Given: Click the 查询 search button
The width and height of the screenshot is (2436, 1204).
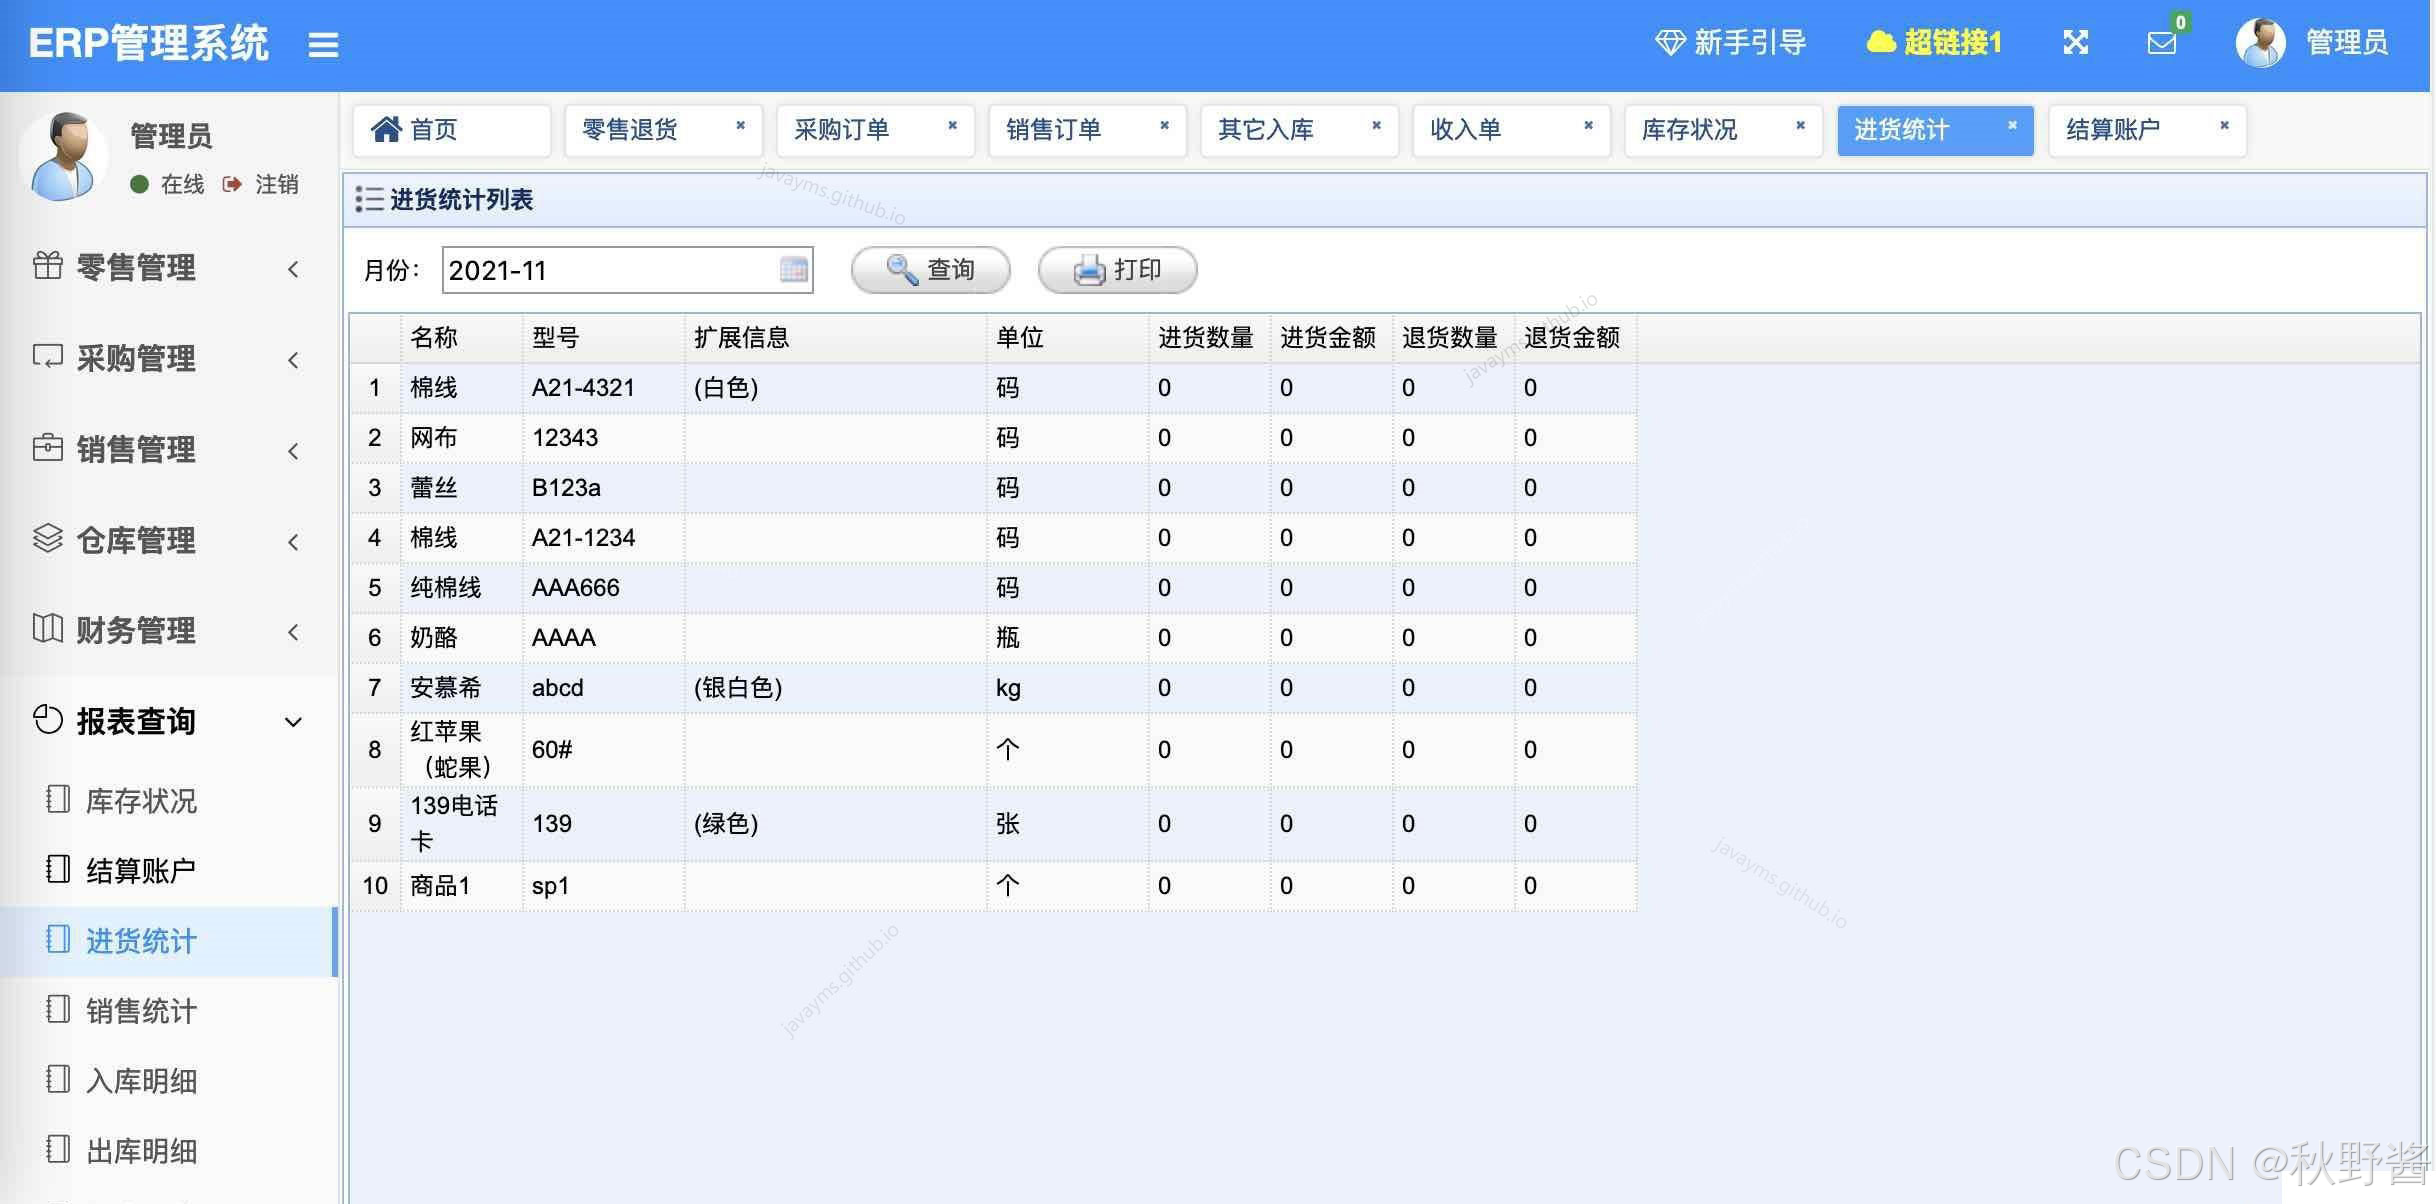Looking at the screenshot, I should pyautogui.click(x=930, y=270).
